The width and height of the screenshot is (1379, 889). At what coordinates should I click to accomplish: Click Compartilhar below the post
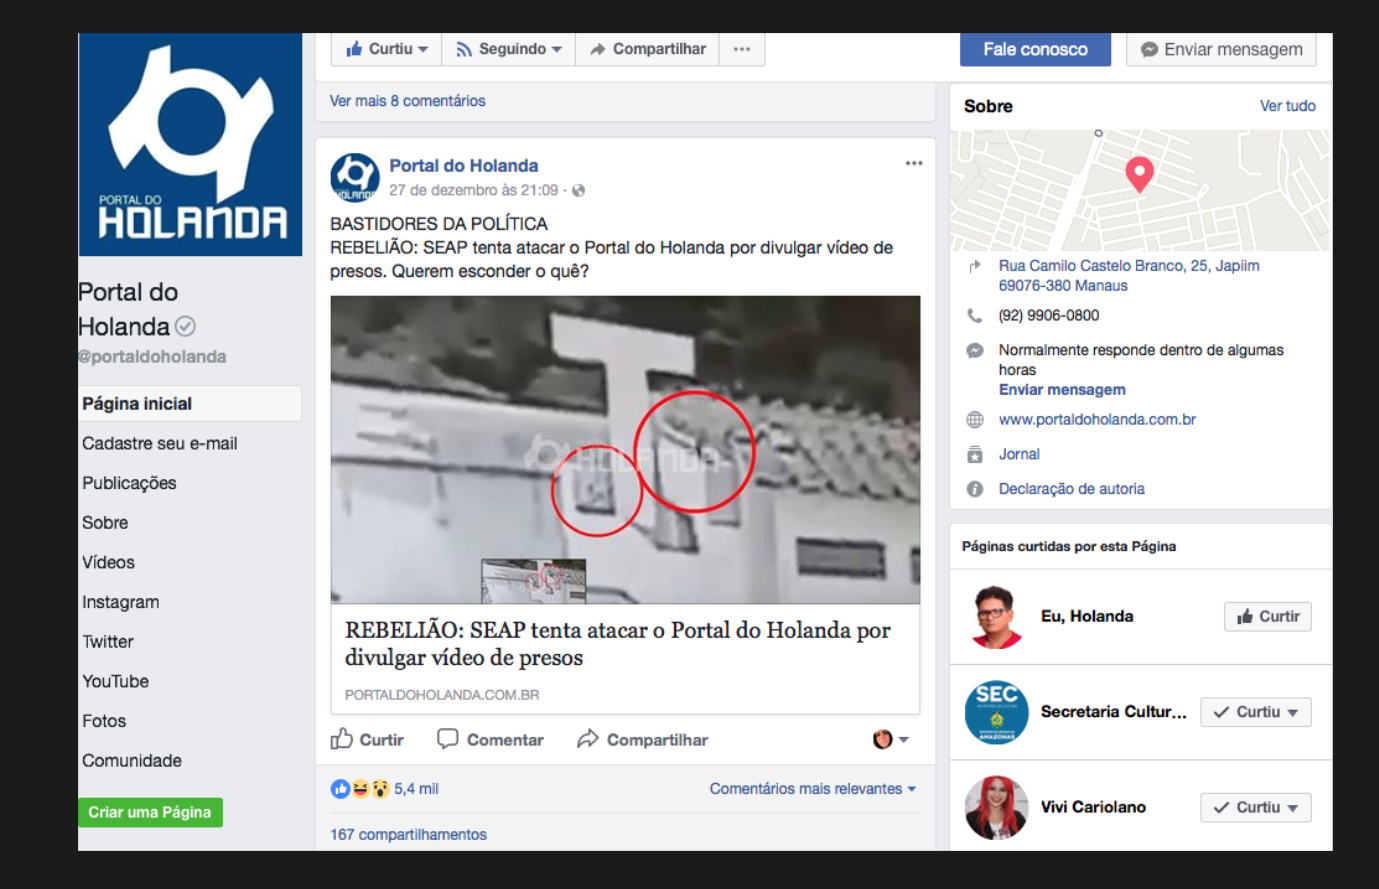642,740
